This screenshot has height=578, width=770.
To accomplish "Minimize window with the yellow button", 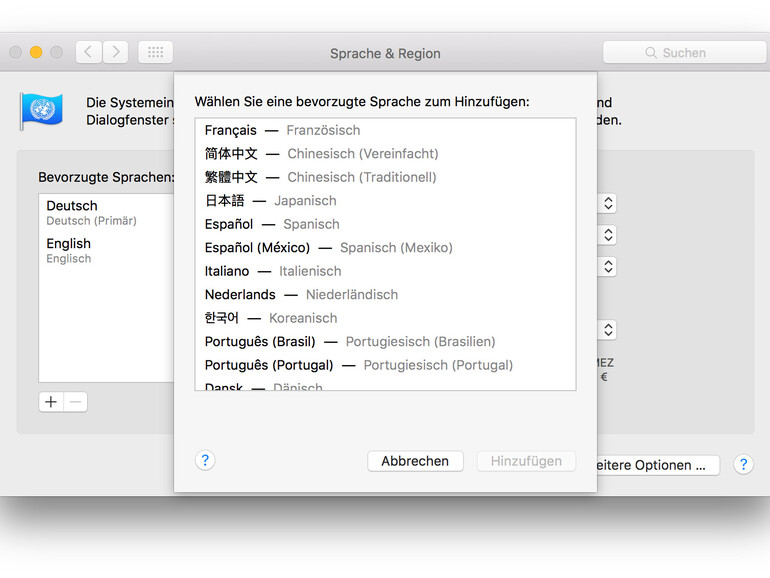I will (36, 52).
